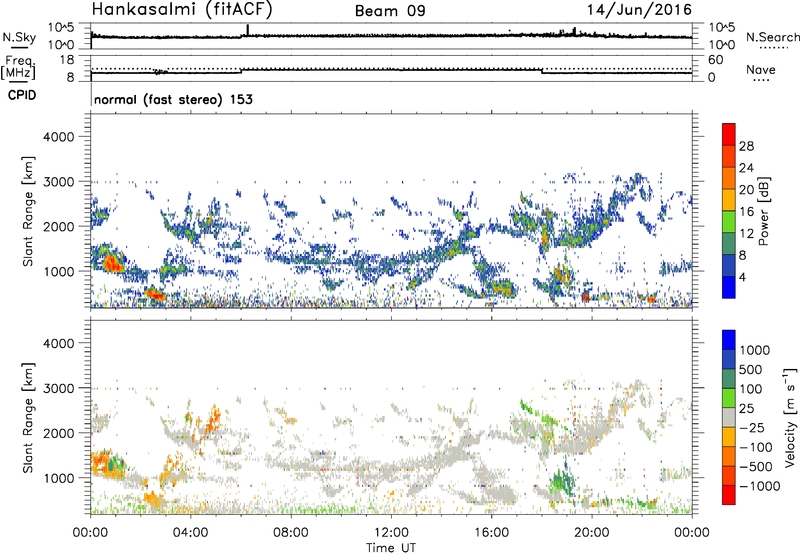Click the N.Sky noise spike near 06:00
Screen dimensions: 800x554
tap(247, 30)
